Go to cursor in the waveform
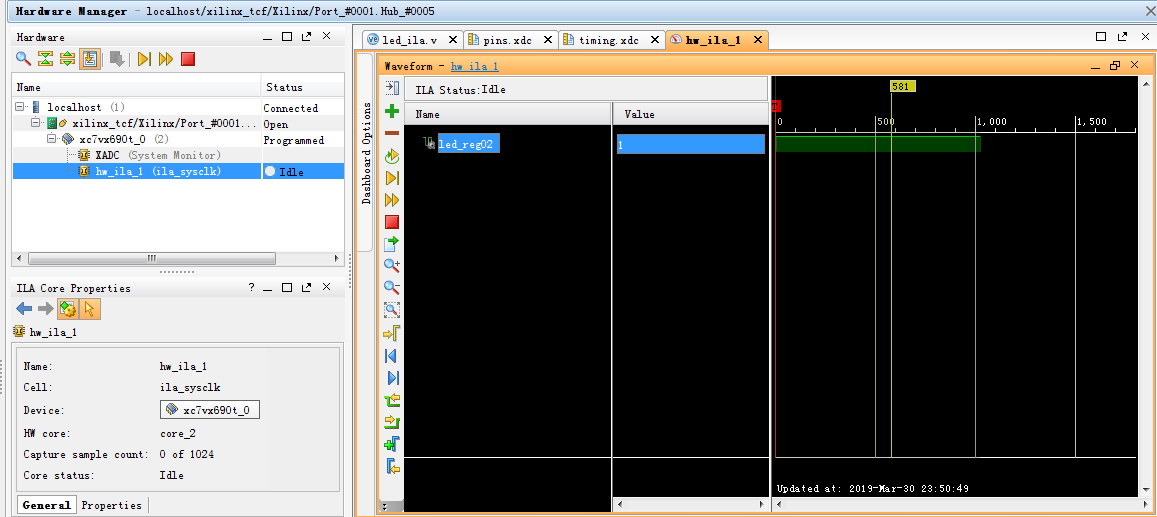The width and height of the screenshot is (1157, 517). point(392,333)
